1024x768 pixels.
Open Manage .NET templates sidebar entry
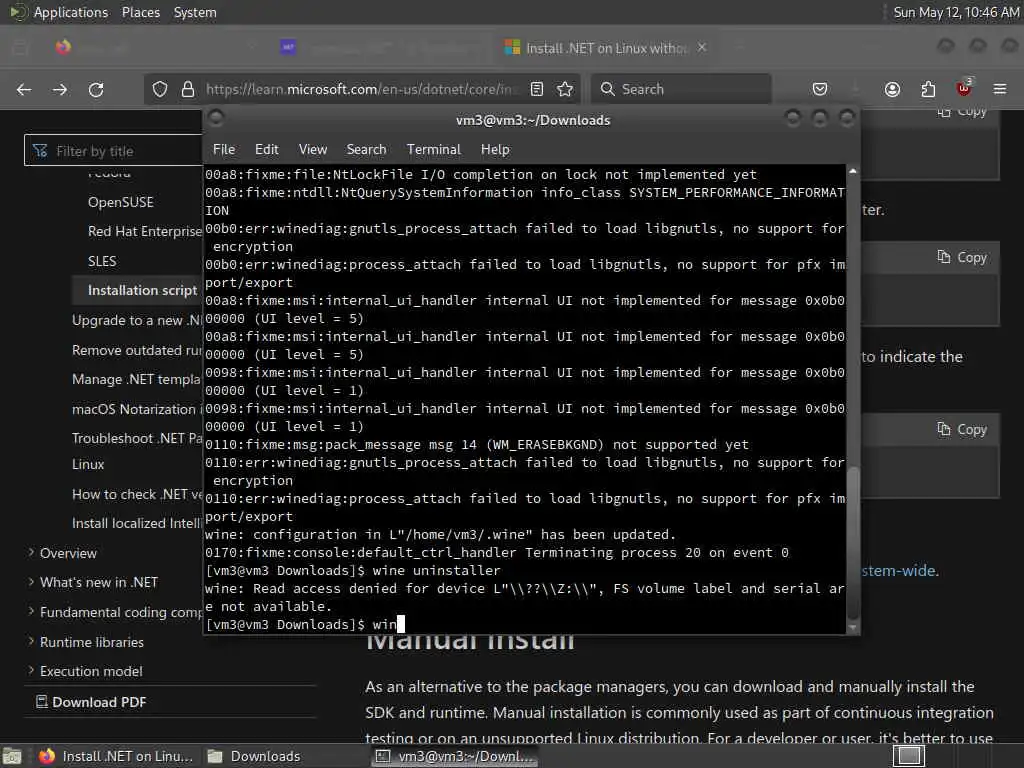136,379
